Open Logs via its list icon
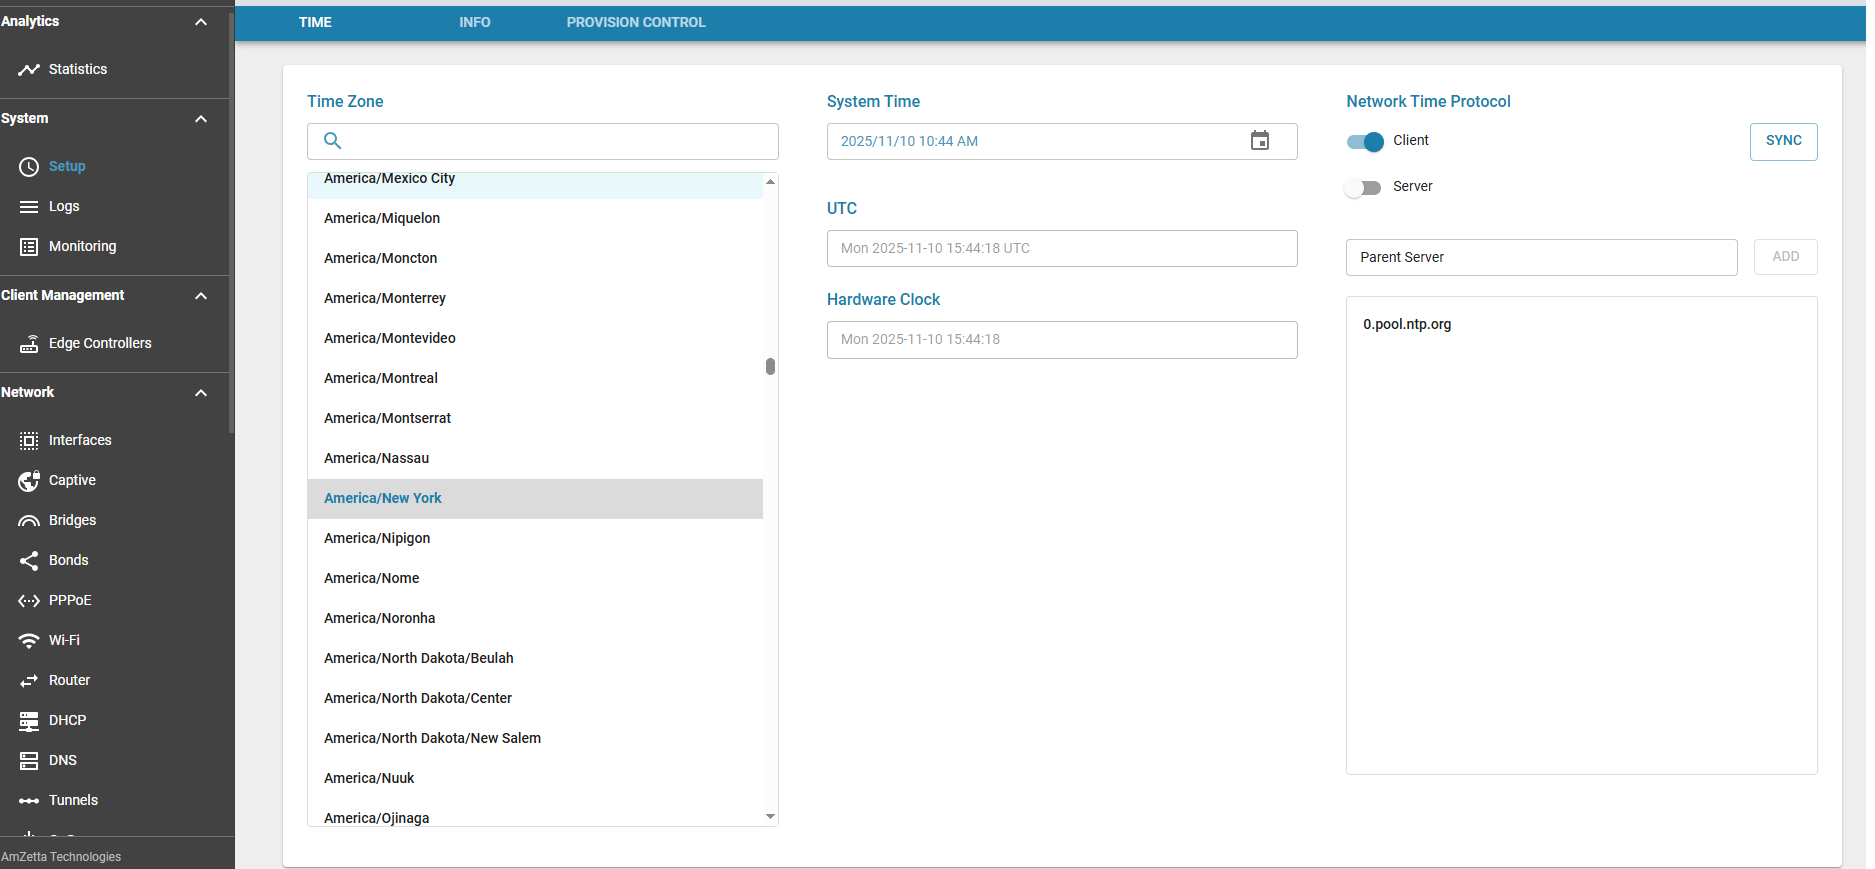Viewport: 1875px width, 869px height. [29, 207]
